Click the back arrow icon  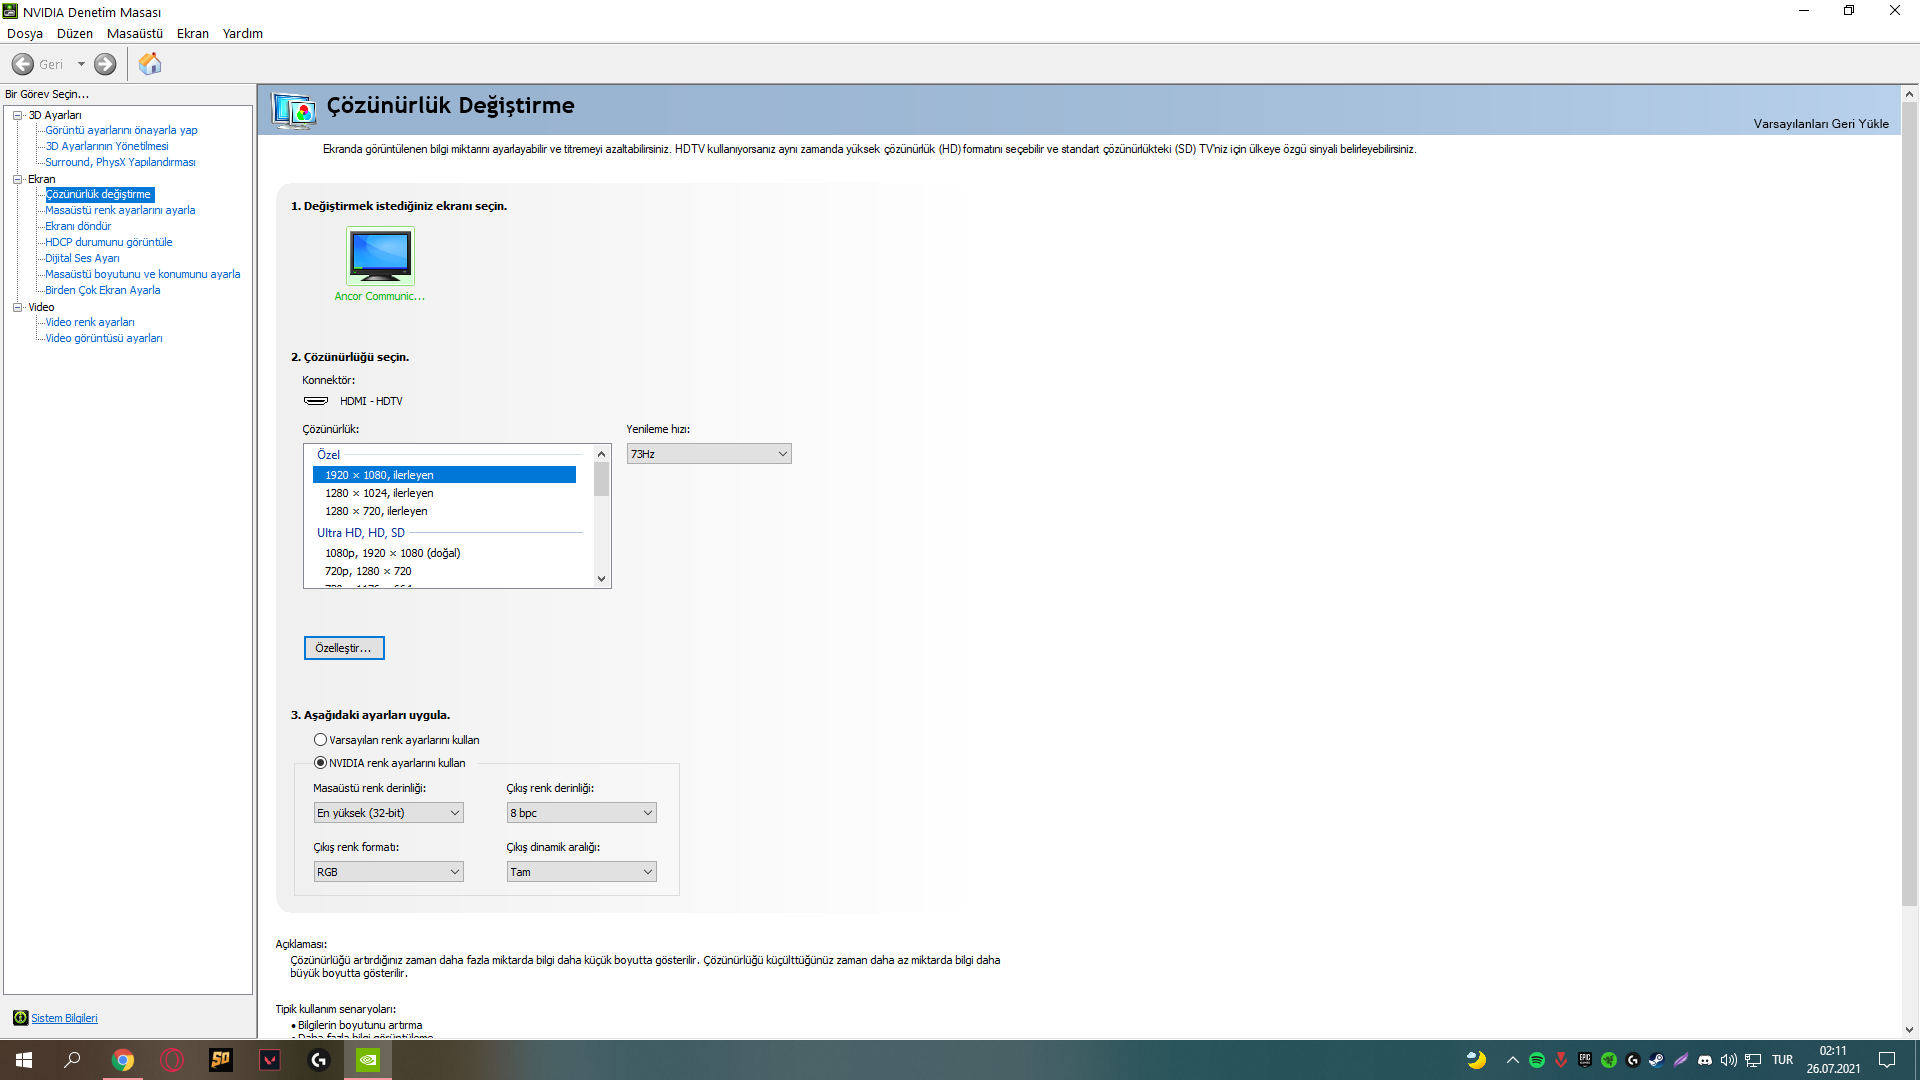23,64
